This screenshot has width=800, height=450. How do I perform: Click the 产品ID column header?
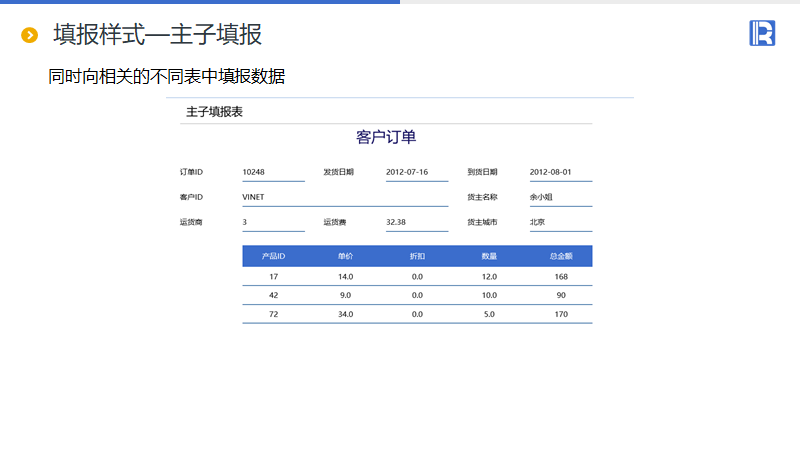click(273, 256)
